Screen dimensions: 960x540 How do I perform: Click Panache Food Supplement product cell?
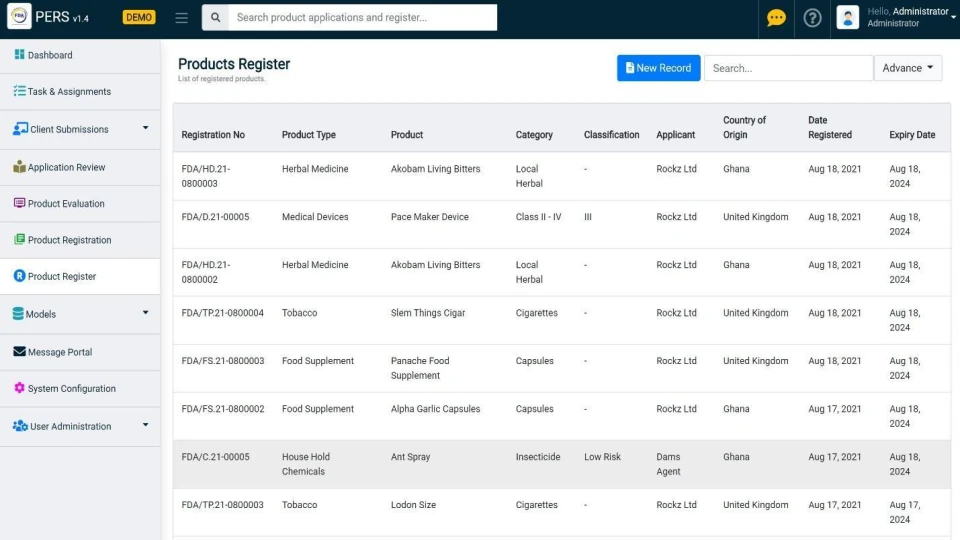(420, 368)
